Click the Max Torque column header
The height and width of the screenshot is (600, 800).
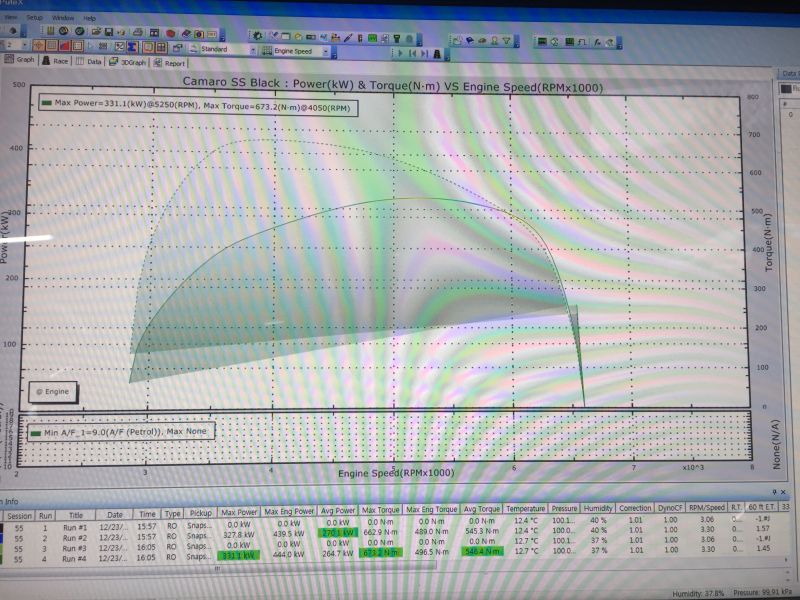[381, 510]
